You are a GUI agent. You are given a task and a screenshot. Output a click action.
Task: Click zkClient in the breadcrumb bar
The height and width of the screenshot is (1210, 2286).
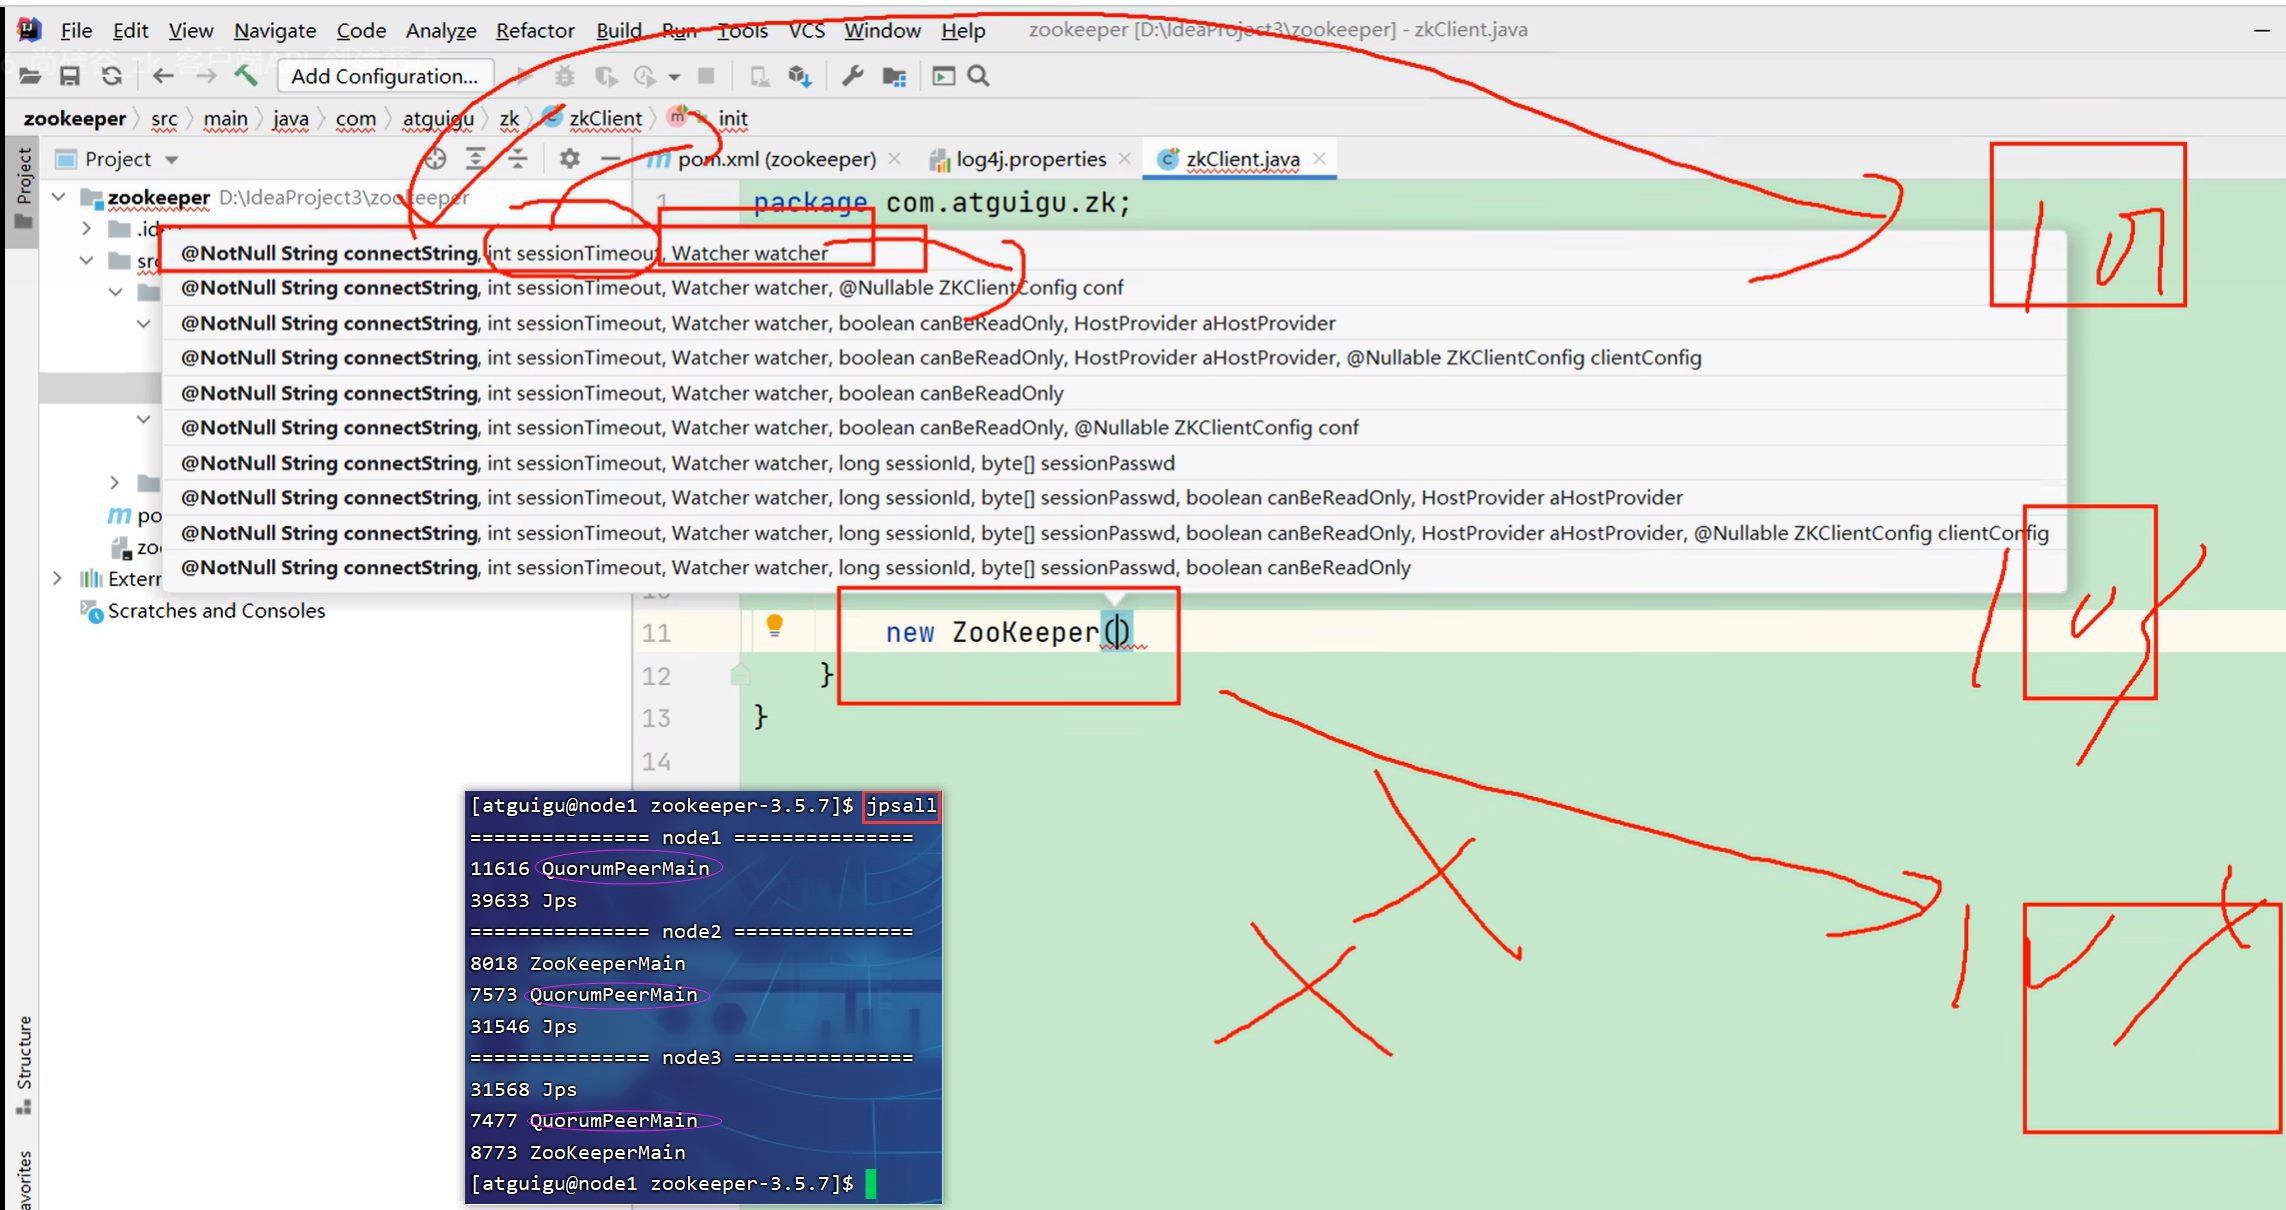[605, 119]
